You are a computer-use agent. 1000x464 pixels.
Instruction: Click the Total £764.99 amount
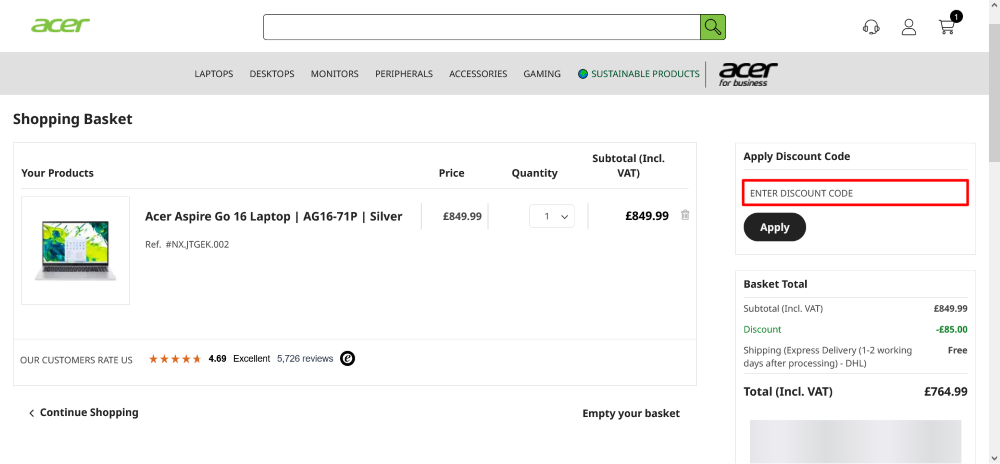(945, 391)
